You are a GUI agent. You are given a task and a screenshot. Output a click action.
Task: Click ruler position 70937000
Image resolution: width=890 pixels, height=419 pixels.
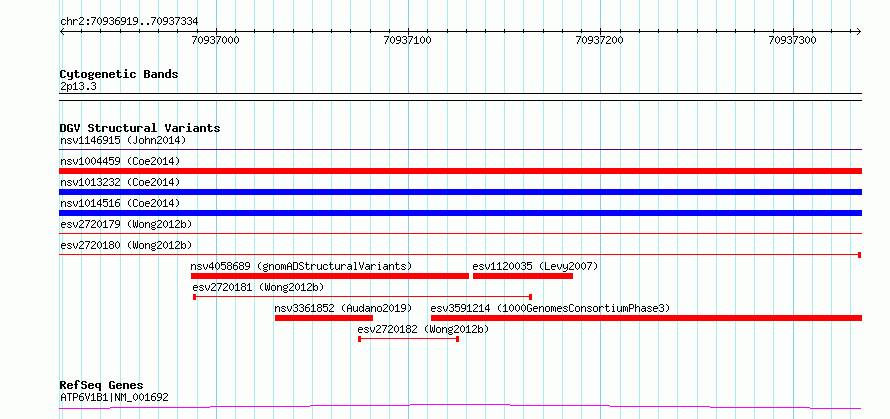point(216,40)
